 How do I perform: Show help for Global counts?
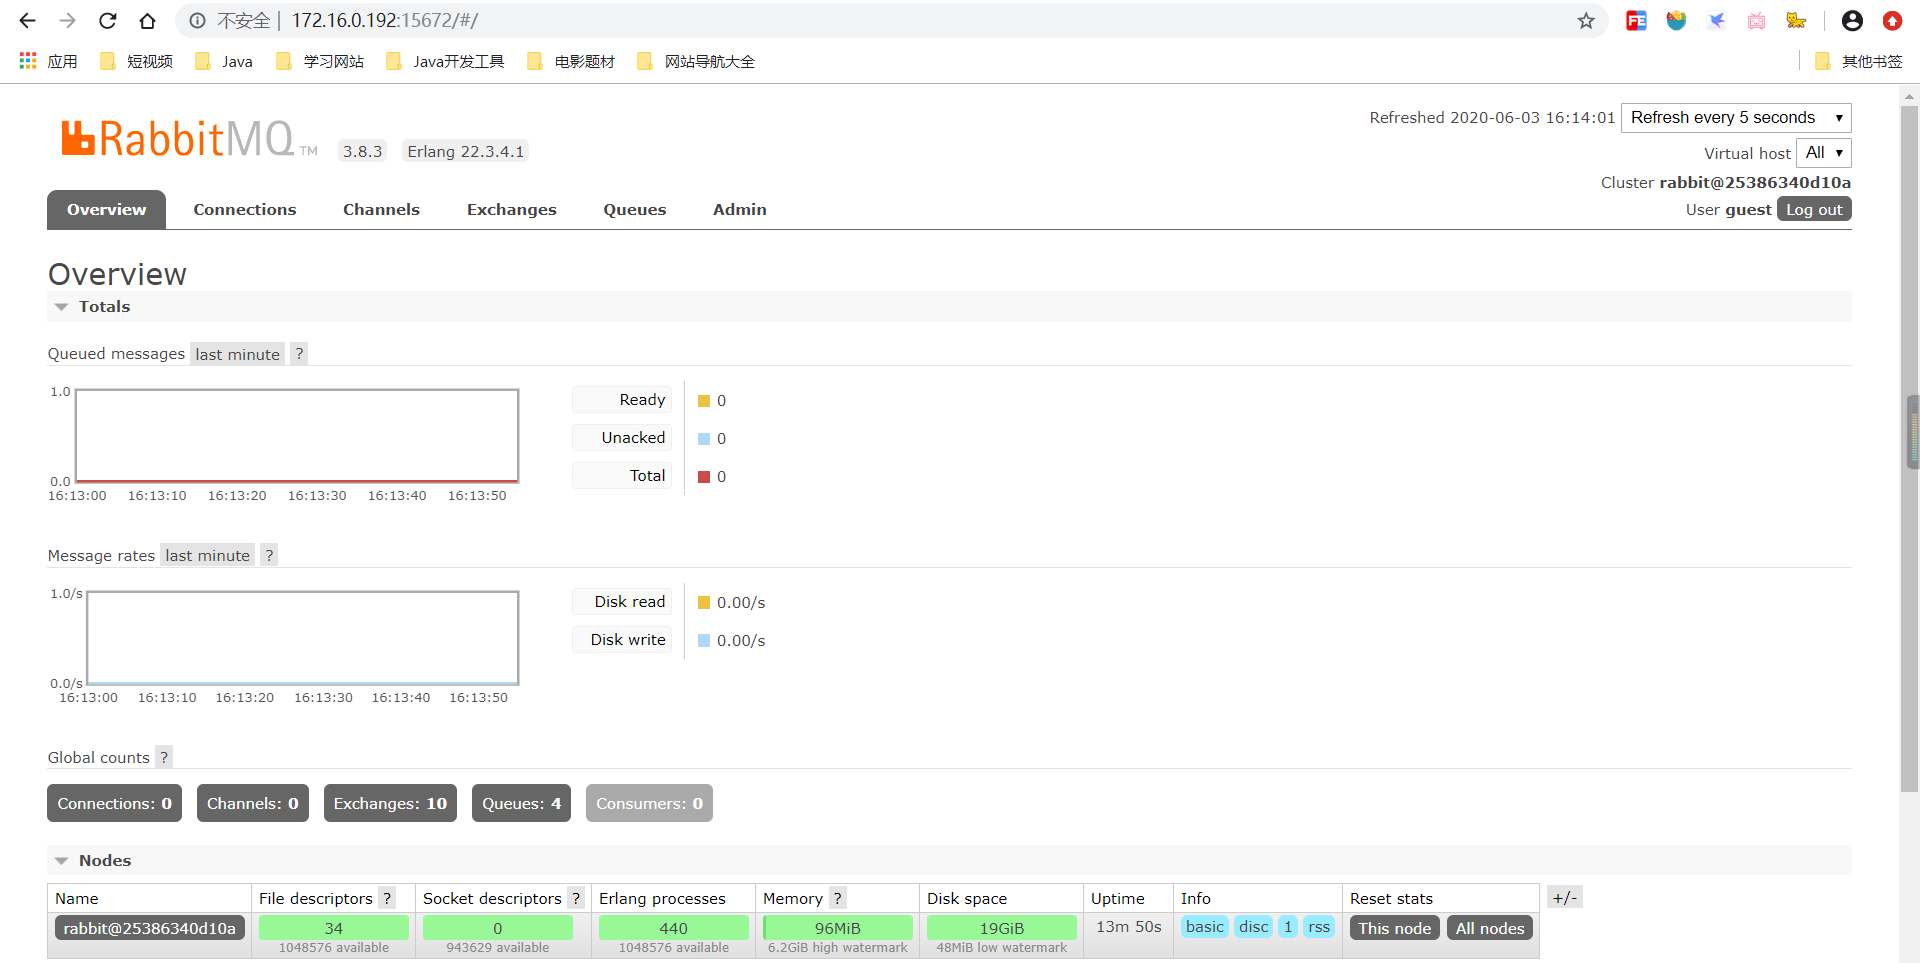point(164,758)
